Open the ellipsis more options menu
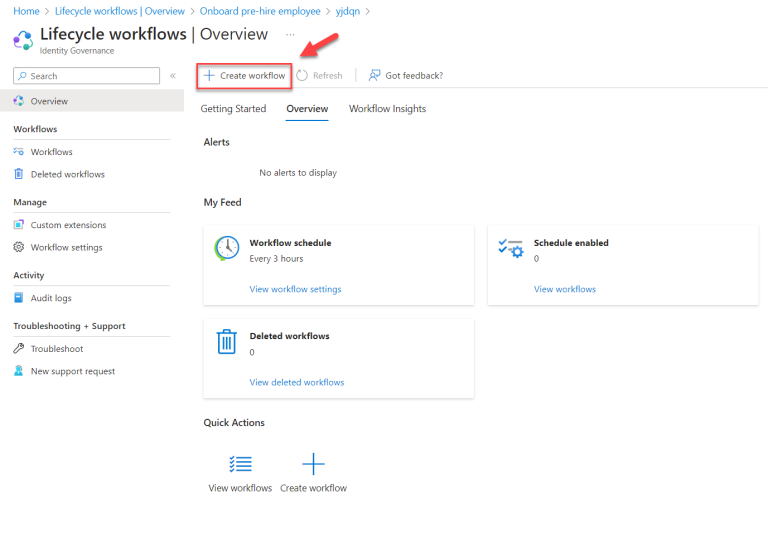768x546 pixels. (x=290, y=34)
